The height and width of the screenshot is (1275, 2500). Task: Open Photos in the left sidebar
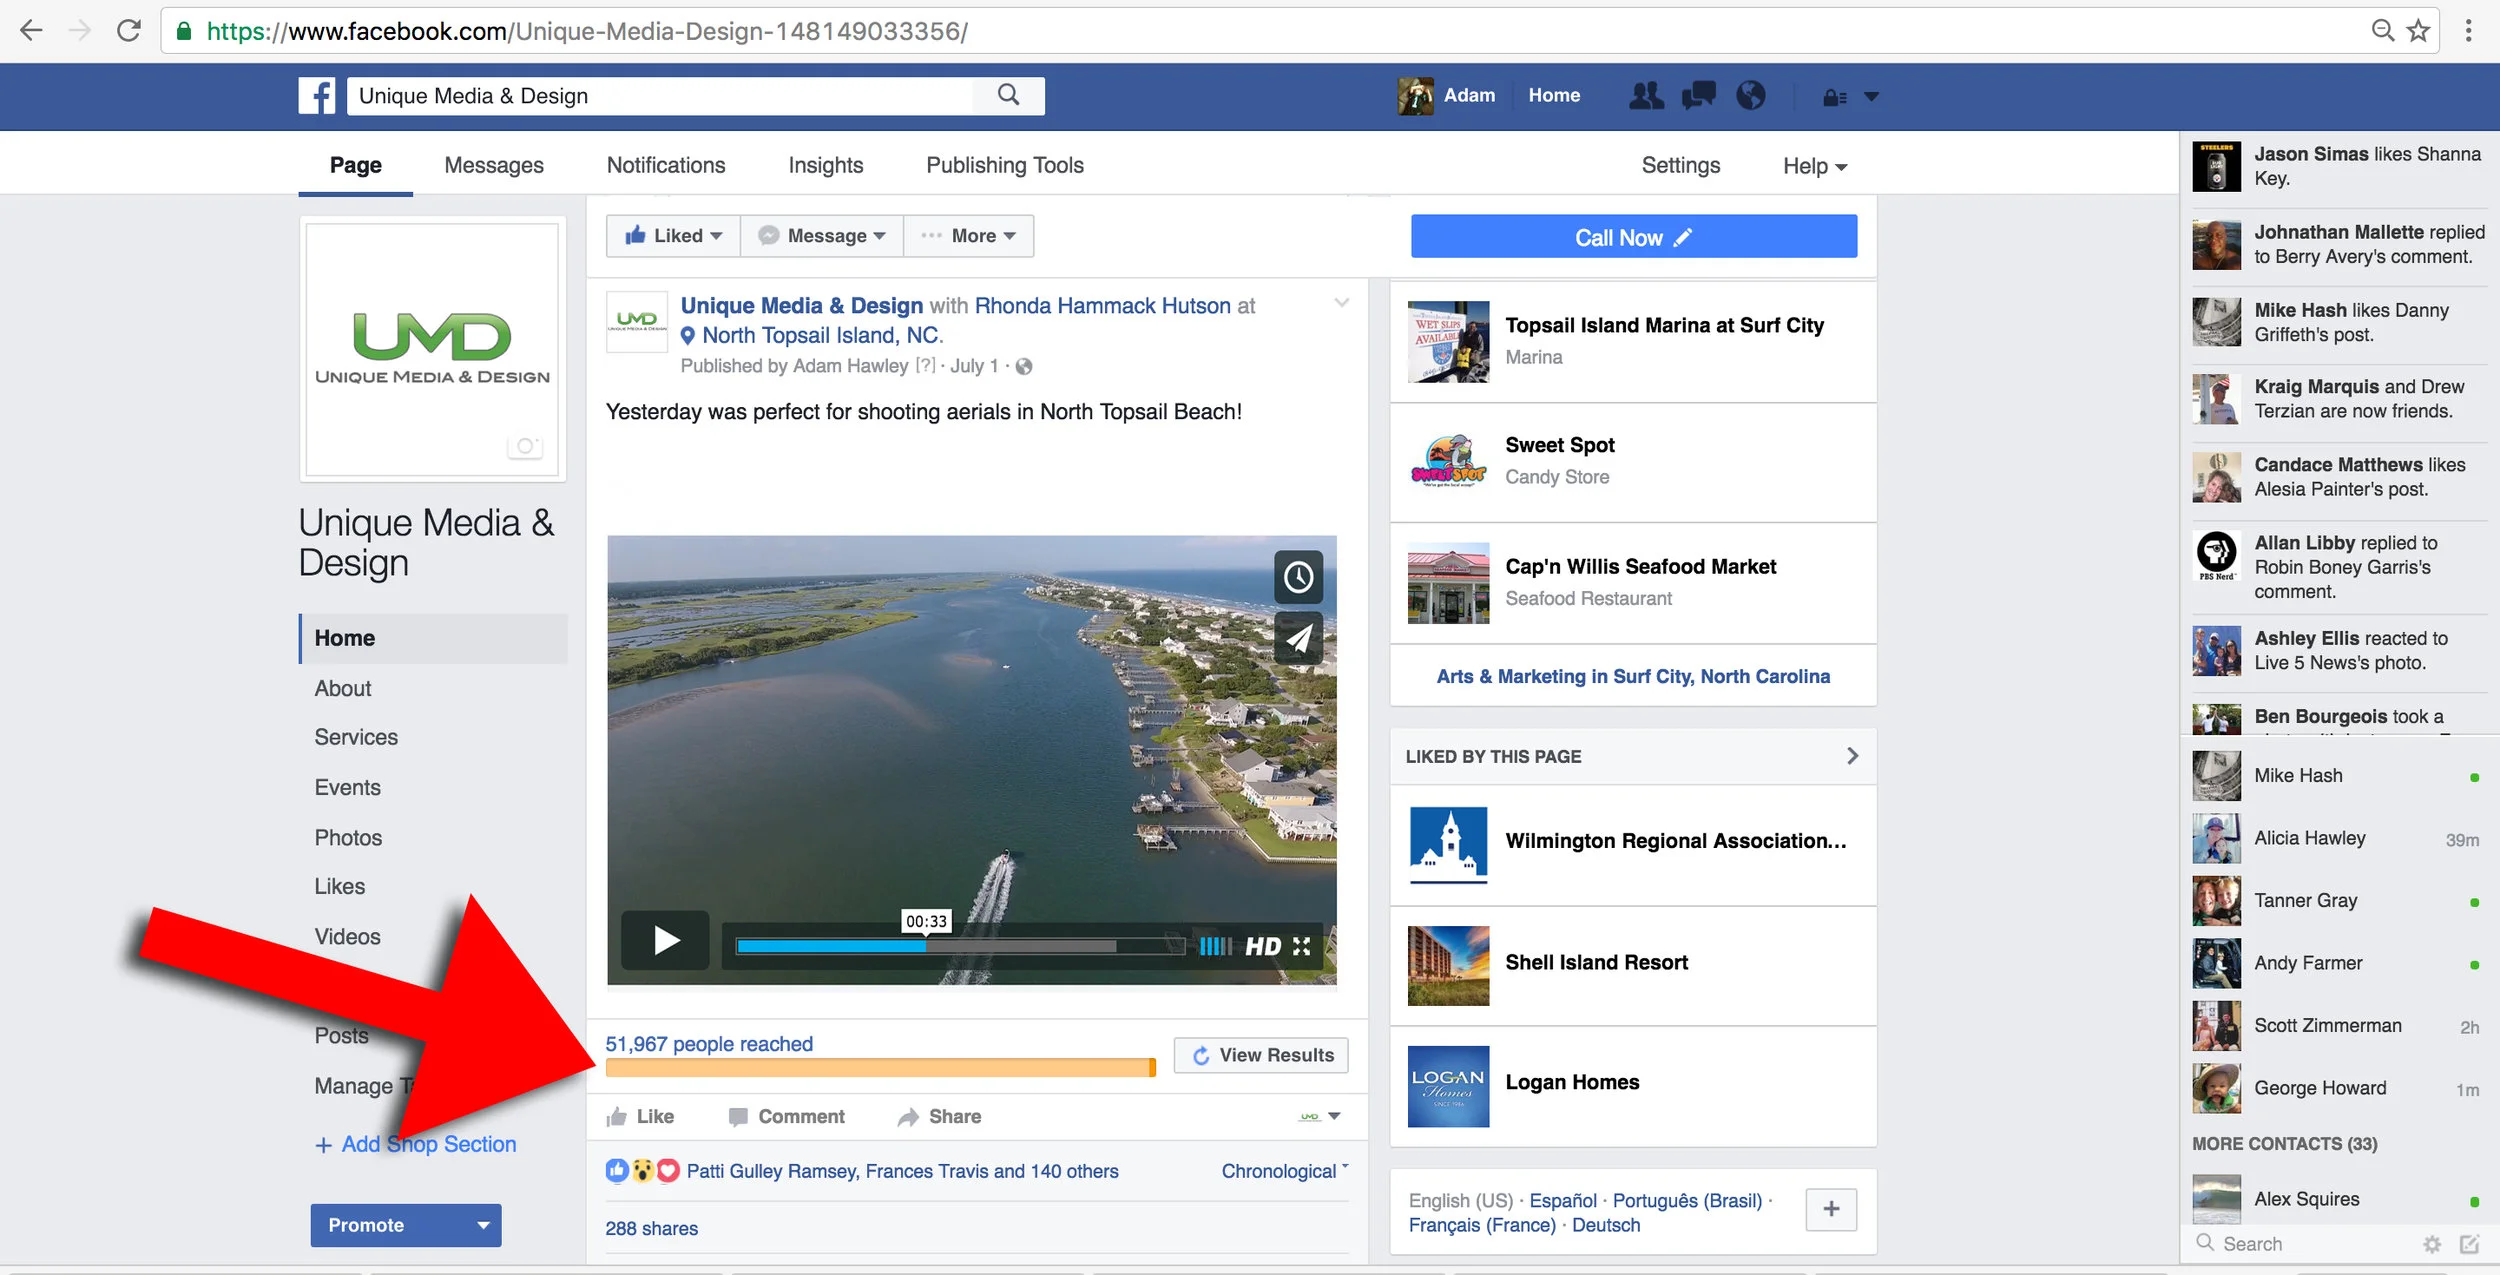pyautogui.click(x=348, y=837)
